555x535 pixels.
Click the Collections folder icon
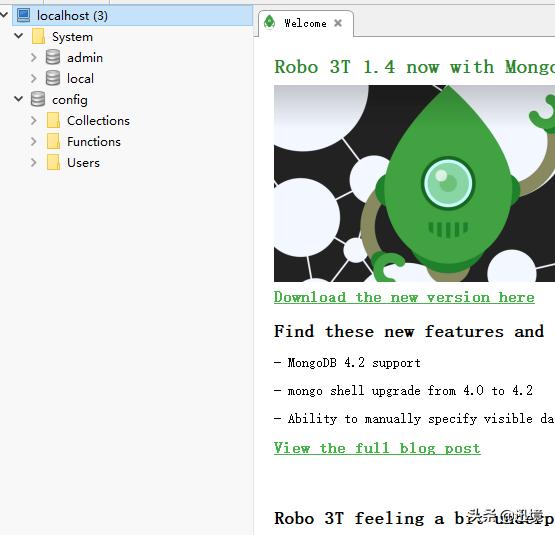tap(53, 120)
